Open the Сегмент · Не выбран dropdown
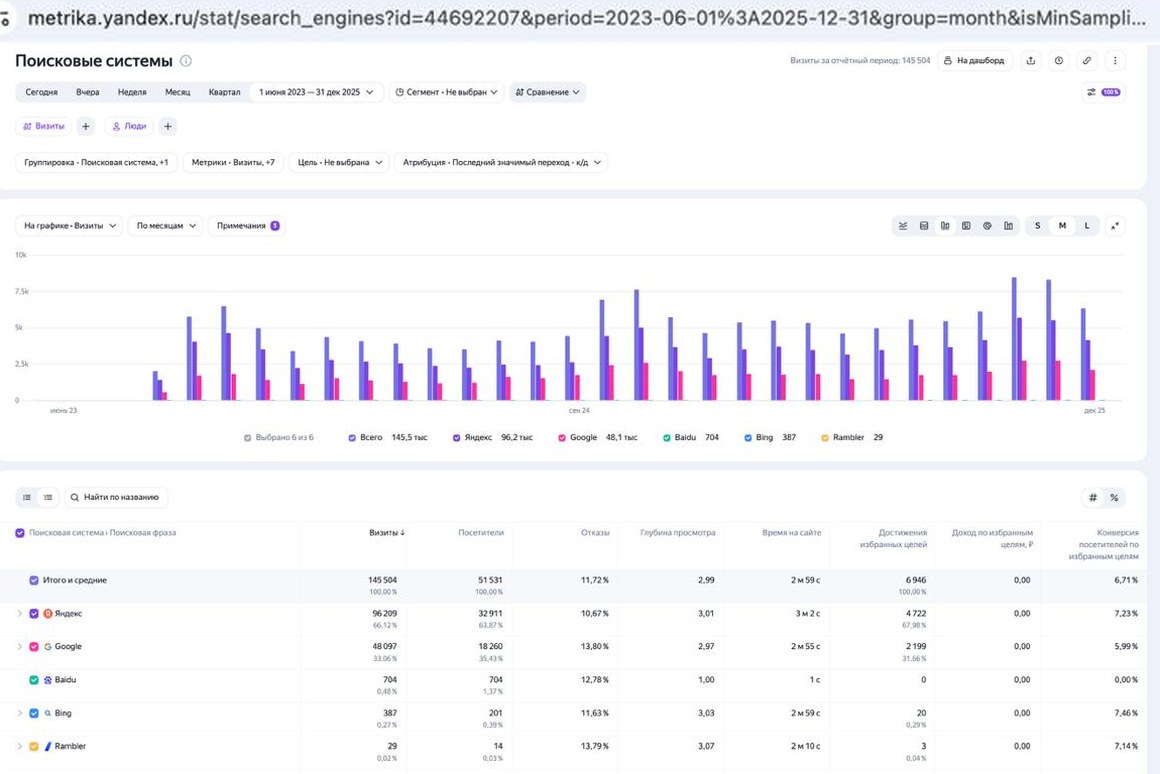1160x774 pixels. point(446,92)
